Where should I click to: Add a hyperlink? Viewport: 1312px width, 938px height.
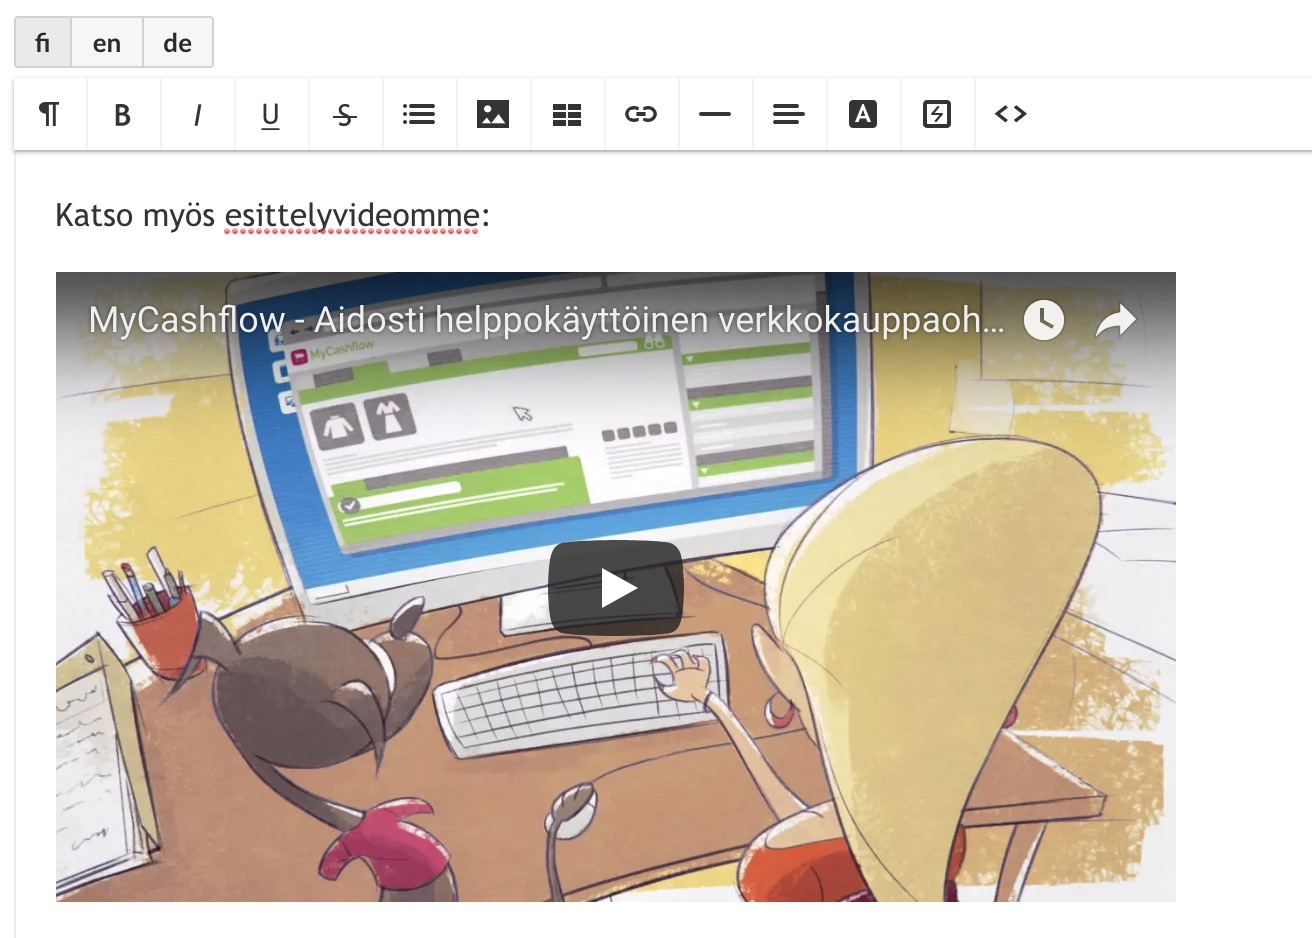(641, 114)
